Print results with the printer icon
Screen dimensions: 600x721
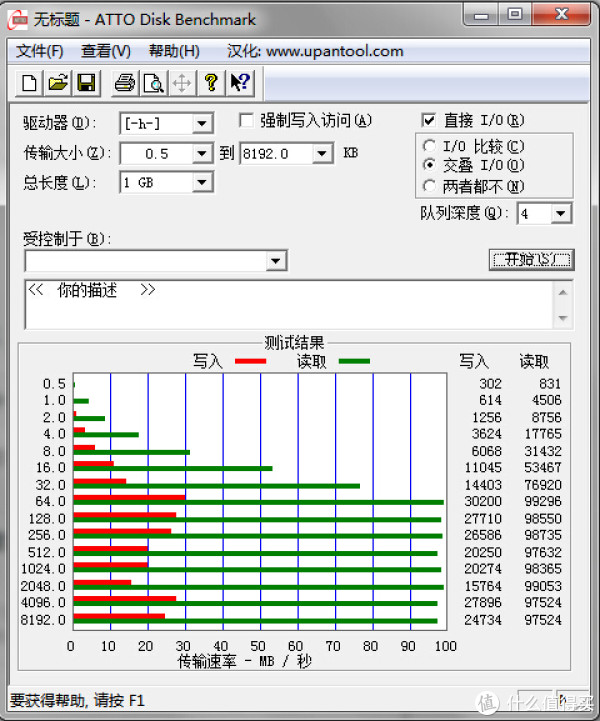[125, 83]
